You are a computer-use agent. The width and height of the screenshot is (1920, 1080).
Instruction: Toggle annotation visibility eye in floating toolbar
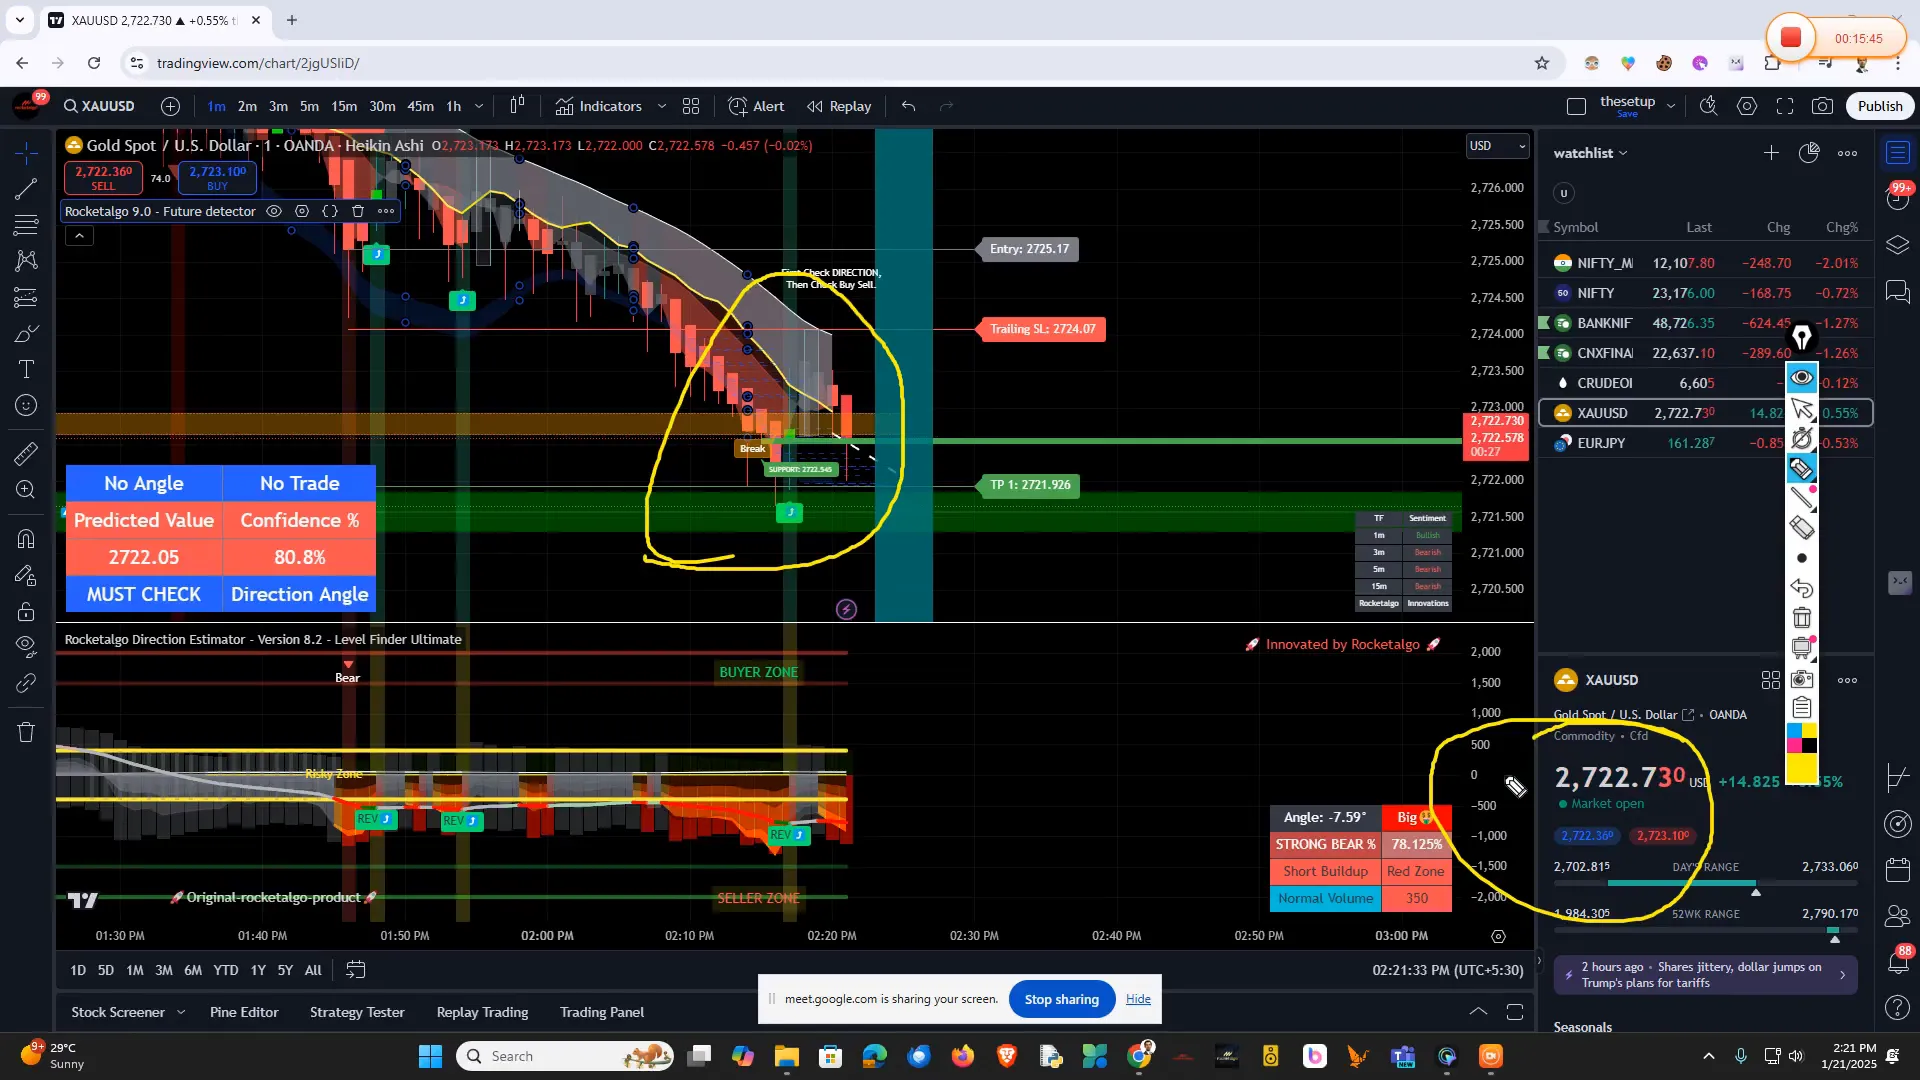click(1802, 378)
